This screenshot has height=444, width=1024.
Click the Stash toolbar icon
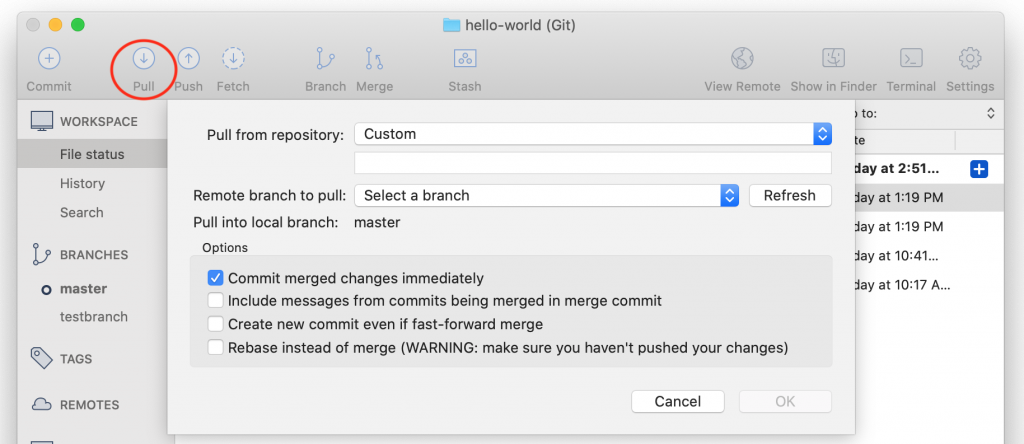pos(464,59)
